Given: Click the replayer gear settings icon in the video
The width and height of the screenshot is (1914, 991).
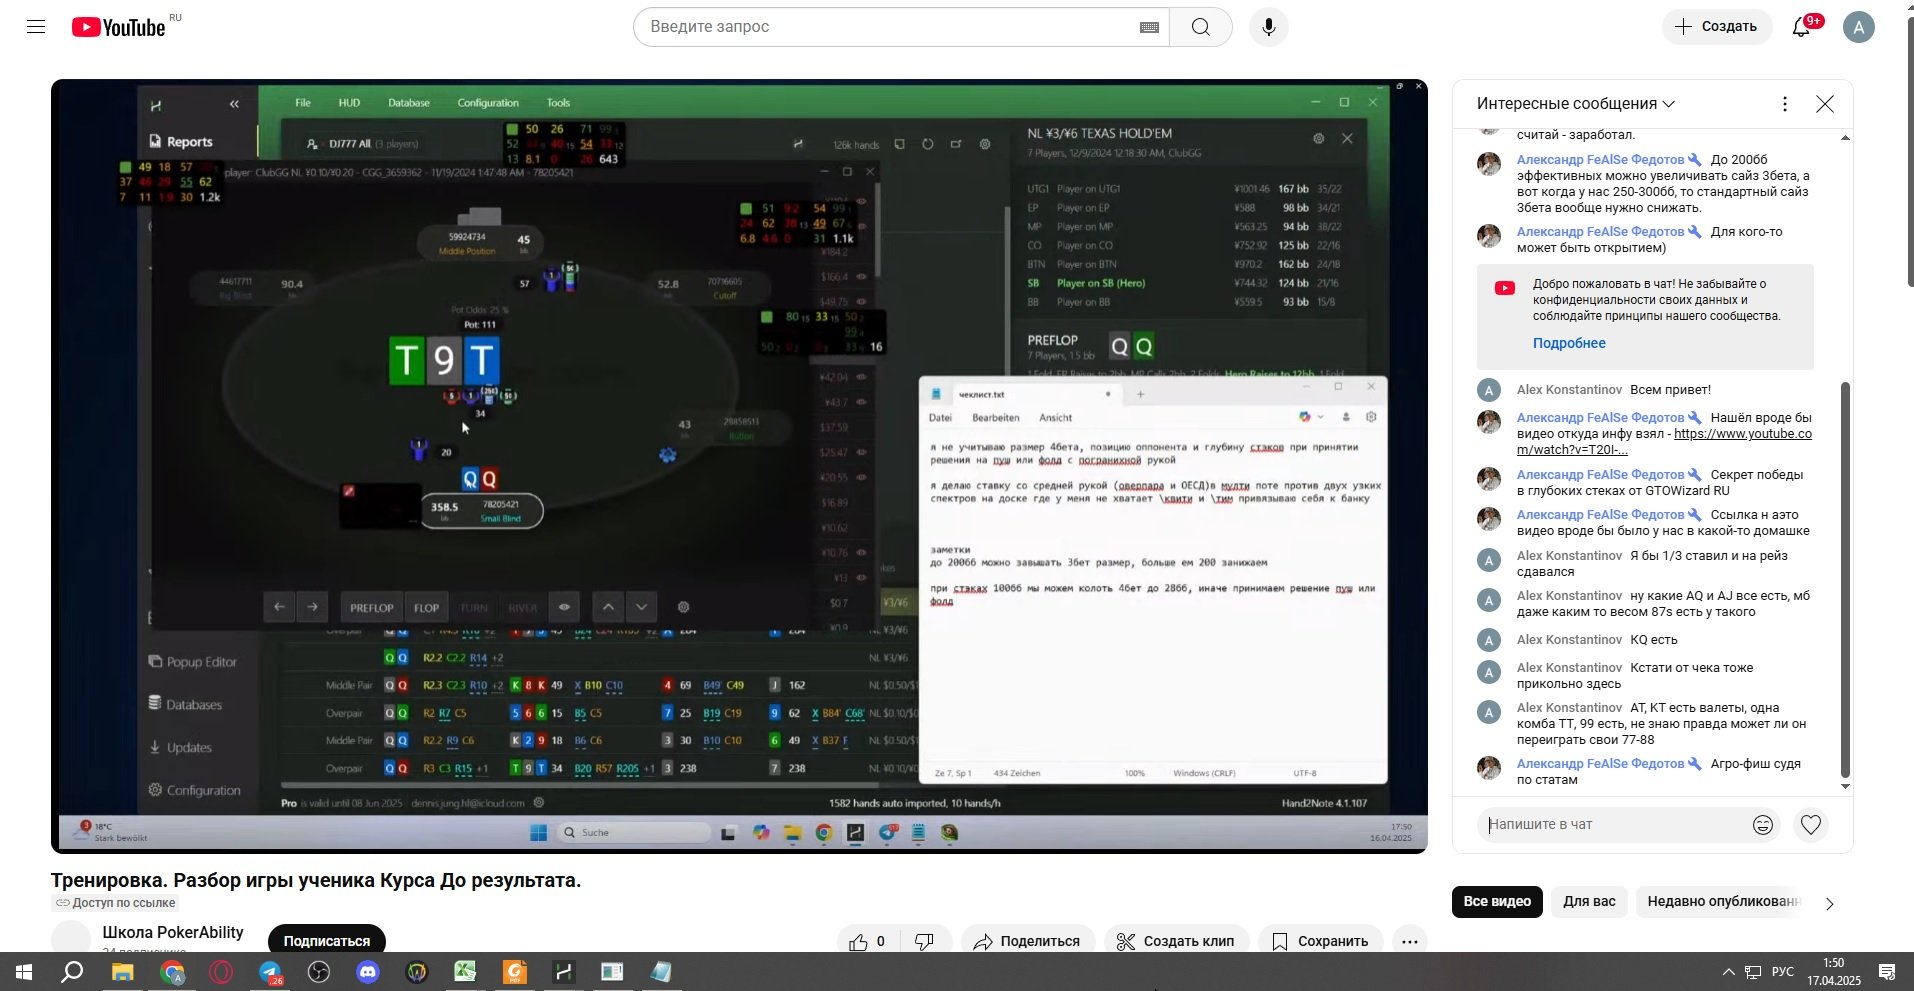Looking at the screenshot, I should 684,607.
